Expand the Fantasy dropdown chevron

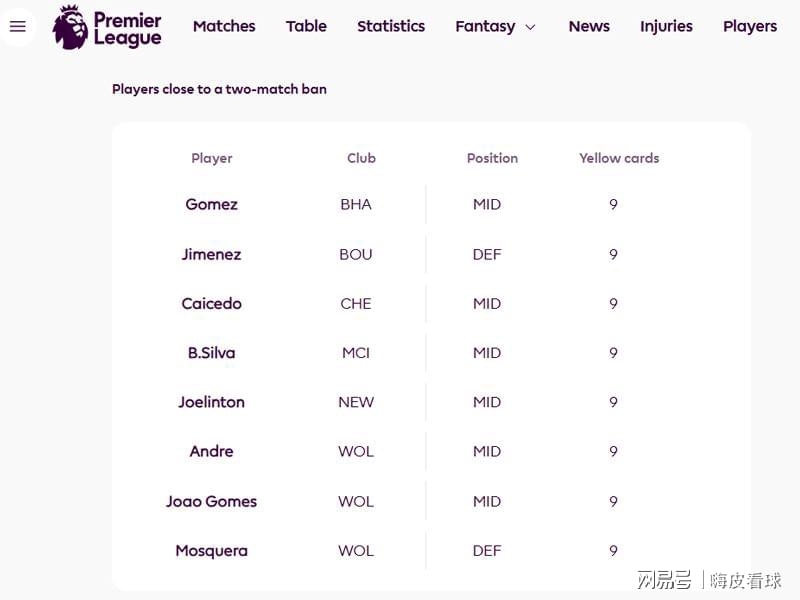click(x=530, y=27)
